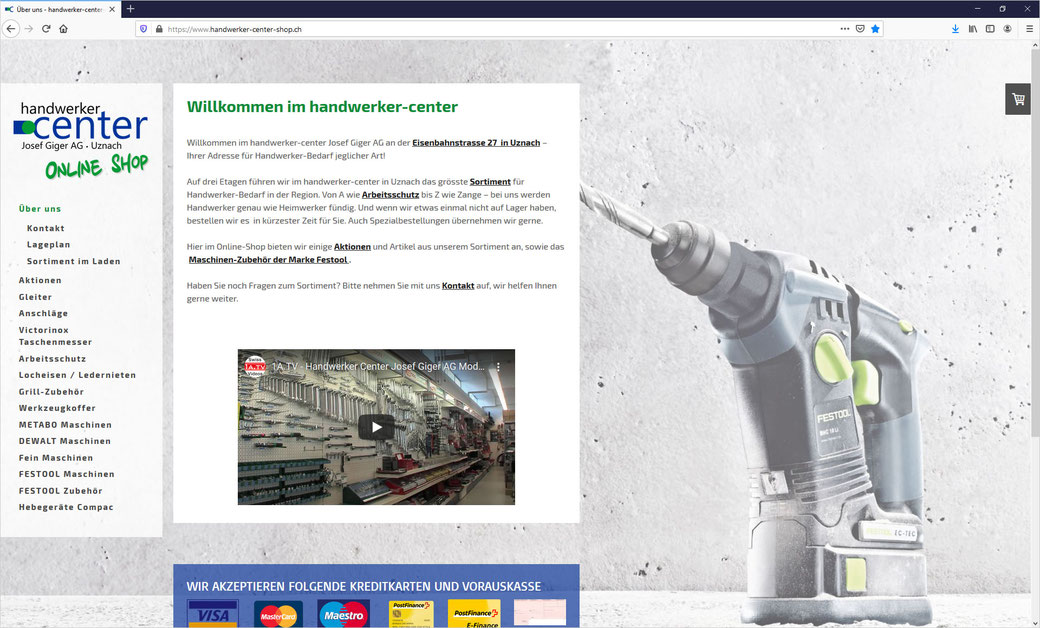Screen dimensions: 1040x628
Task: Open the FESTOOL Zubehör category
Action: 60,491
